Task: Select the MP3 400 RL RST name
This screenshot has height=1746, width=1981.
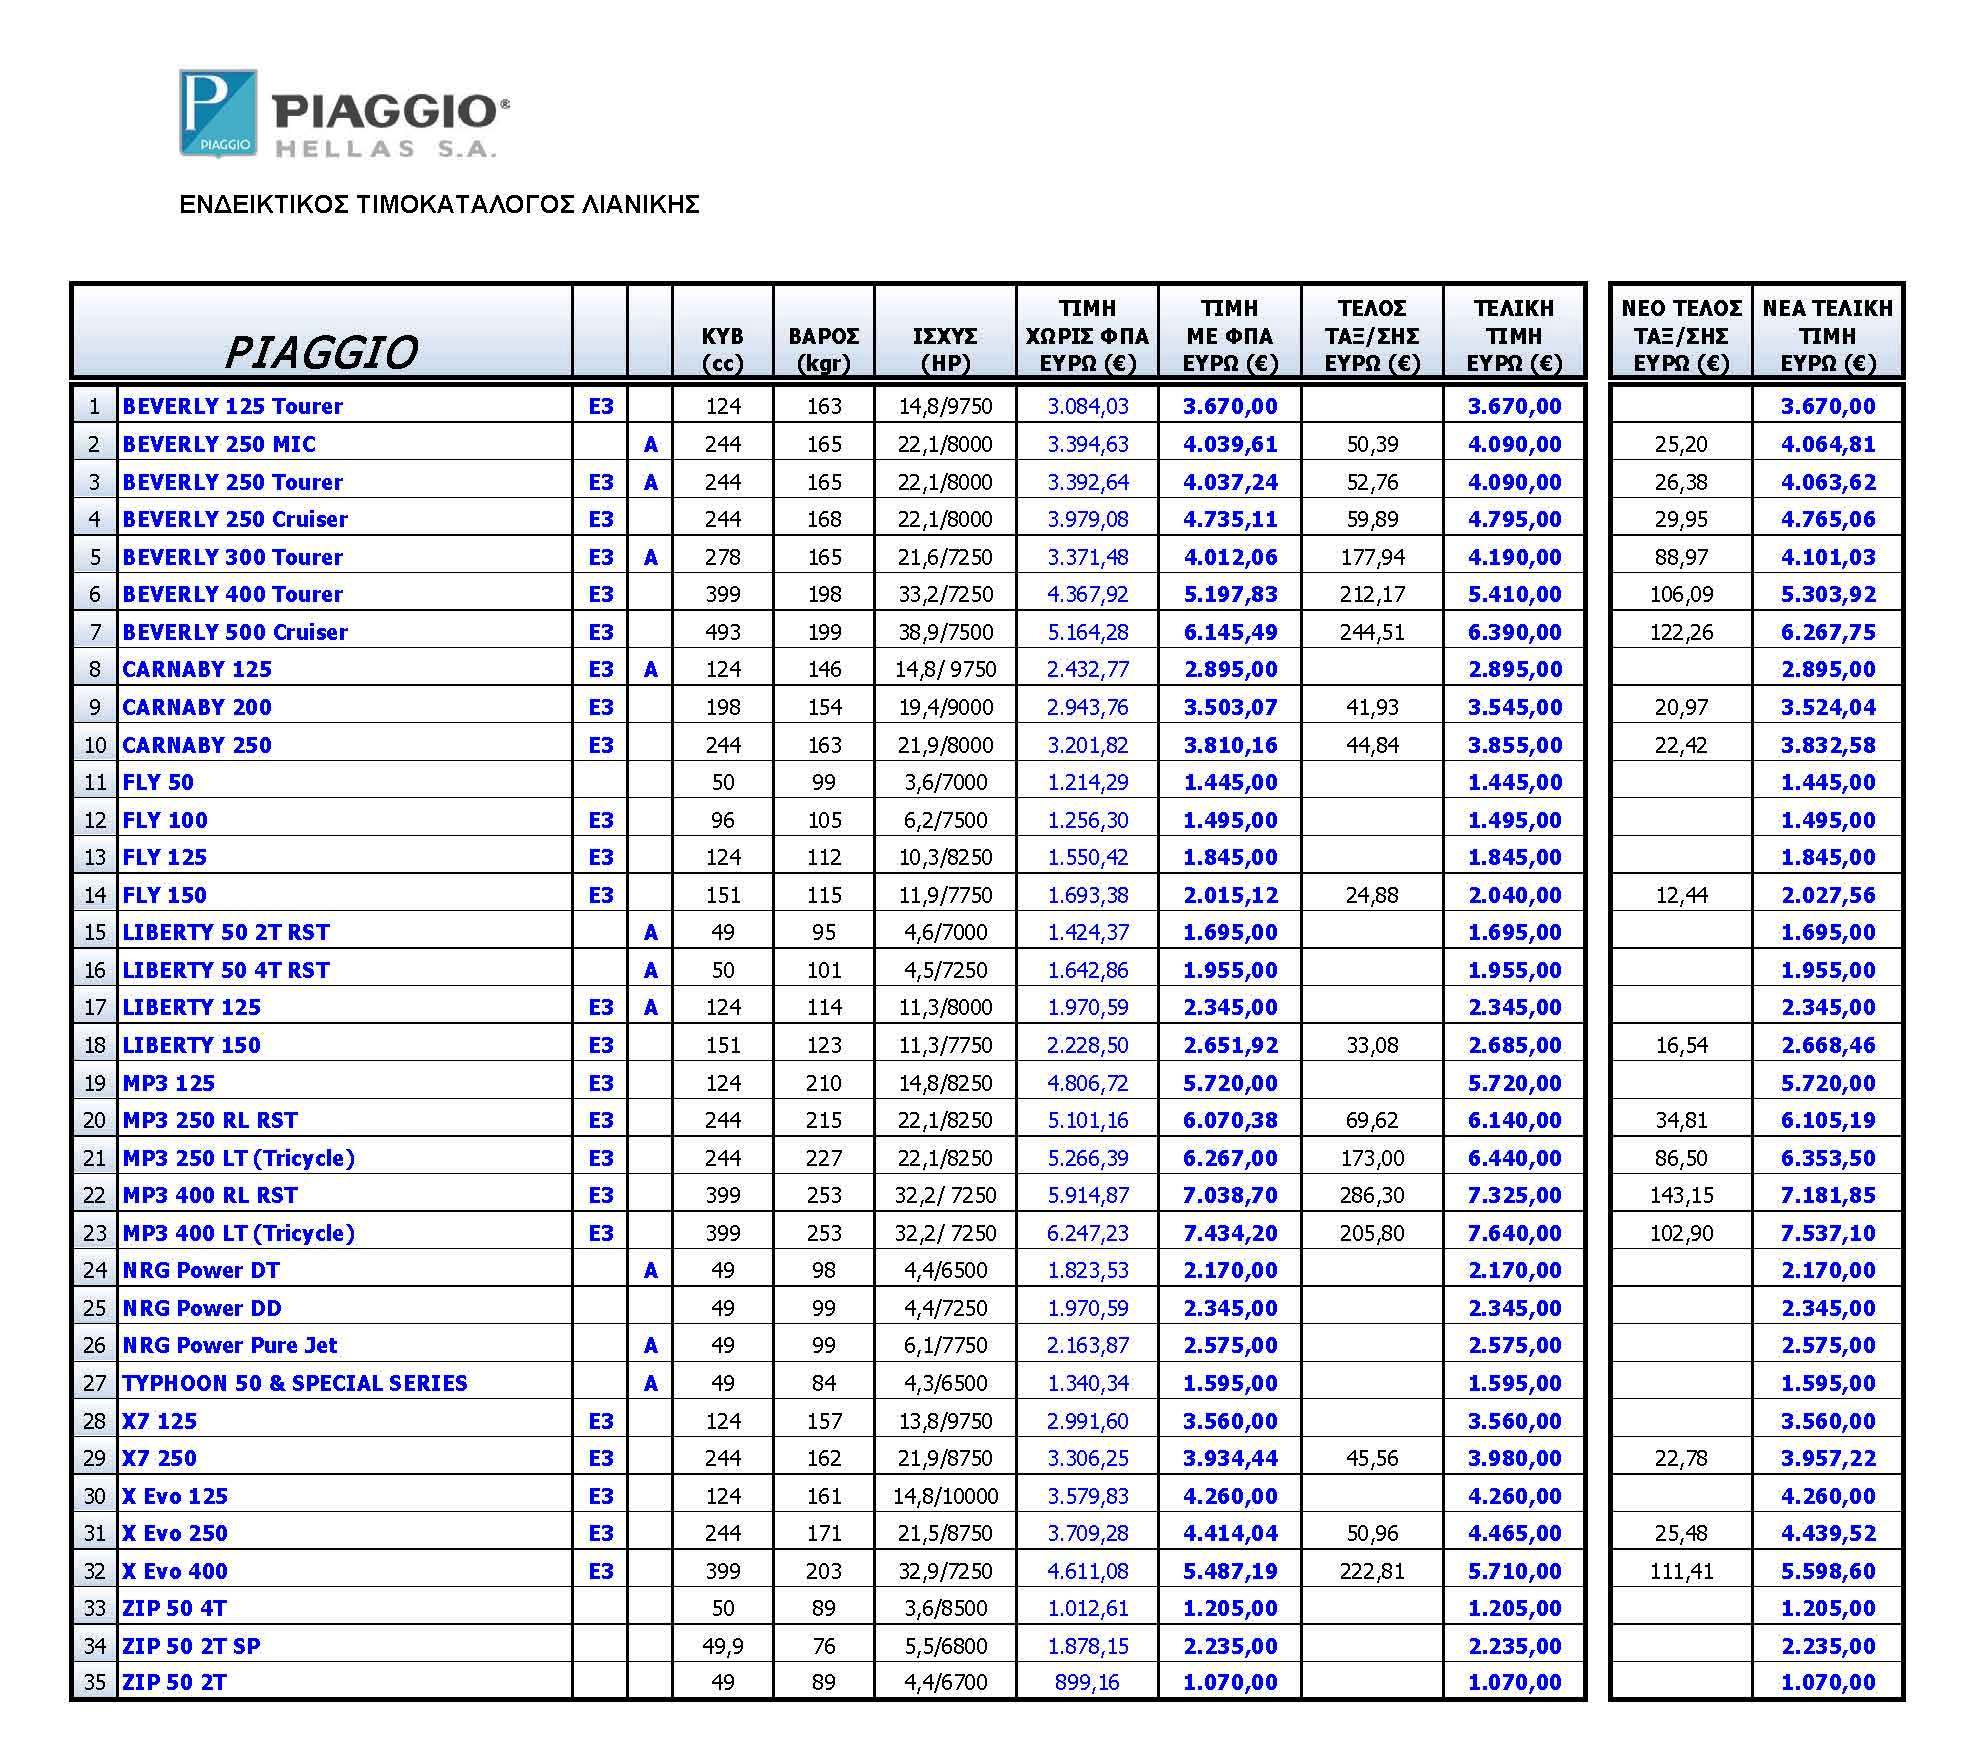Action: 210,1195
